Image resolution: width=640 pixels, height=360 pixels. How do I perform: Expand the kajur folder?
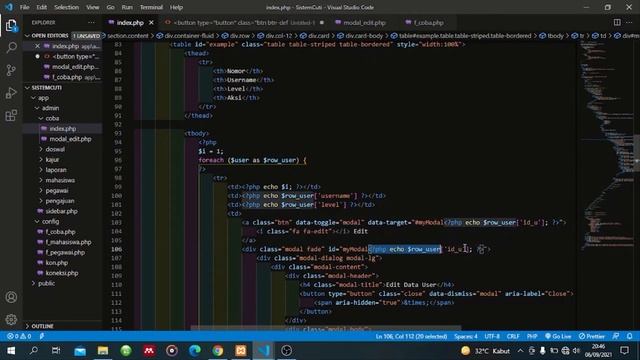pyautogui.click(x=62, y=160)
